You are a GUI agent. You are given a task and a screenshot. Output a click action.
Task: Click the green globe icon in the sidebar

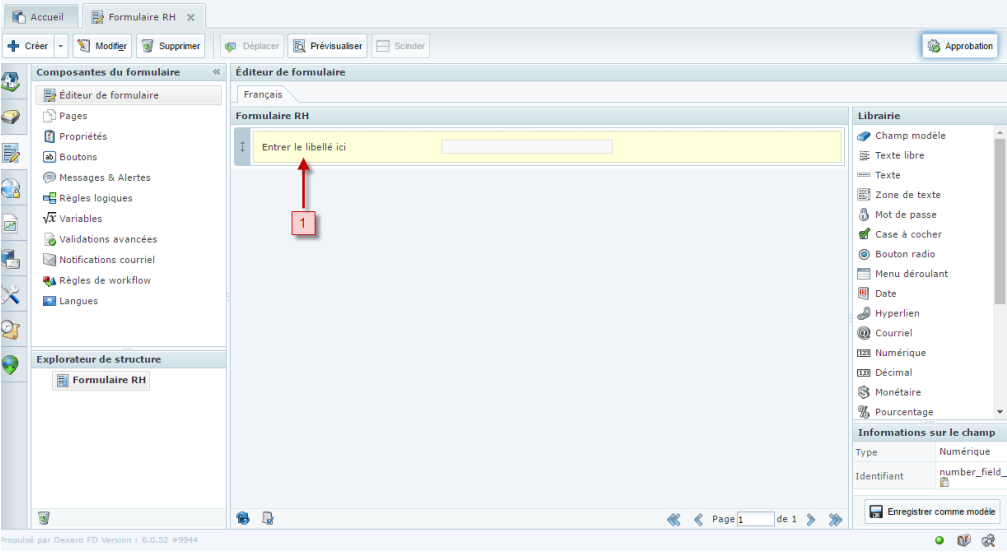tap(10, 365)
